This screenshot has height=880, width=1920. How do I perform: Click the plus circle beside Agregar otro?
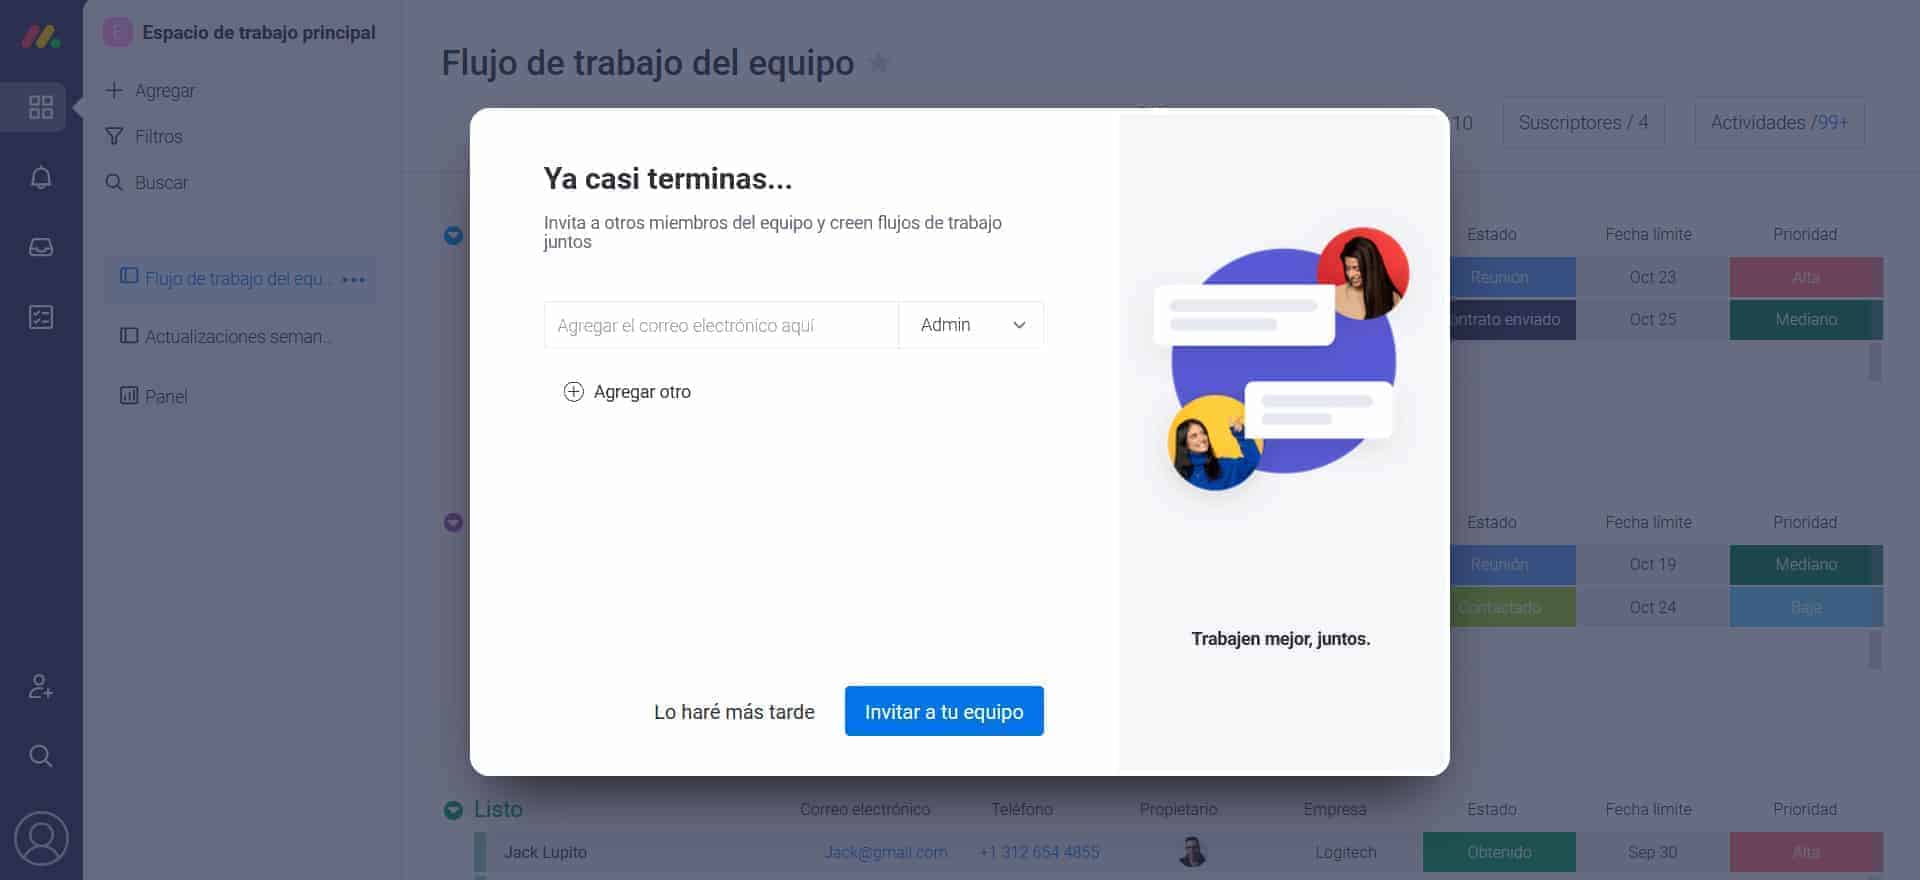[573, 392]
